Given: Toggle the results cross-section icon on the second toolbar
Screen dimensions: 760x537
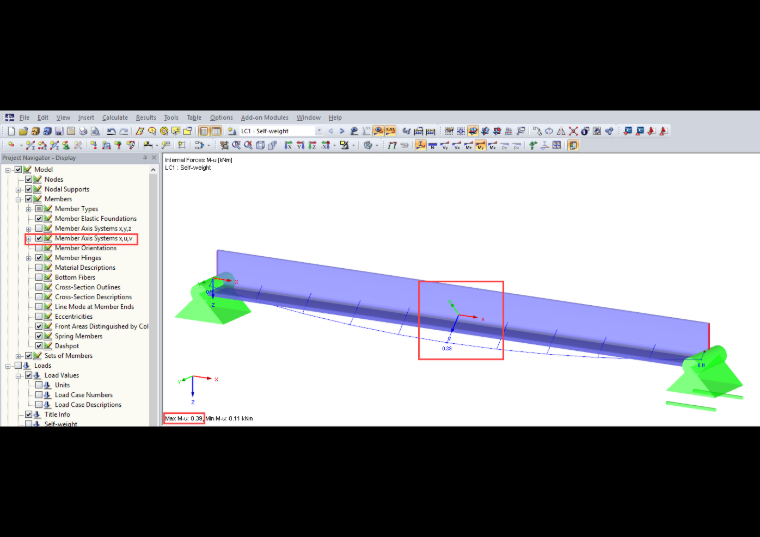Looking at the screenshot, I should pyautogui.click(x=420, y=145).
